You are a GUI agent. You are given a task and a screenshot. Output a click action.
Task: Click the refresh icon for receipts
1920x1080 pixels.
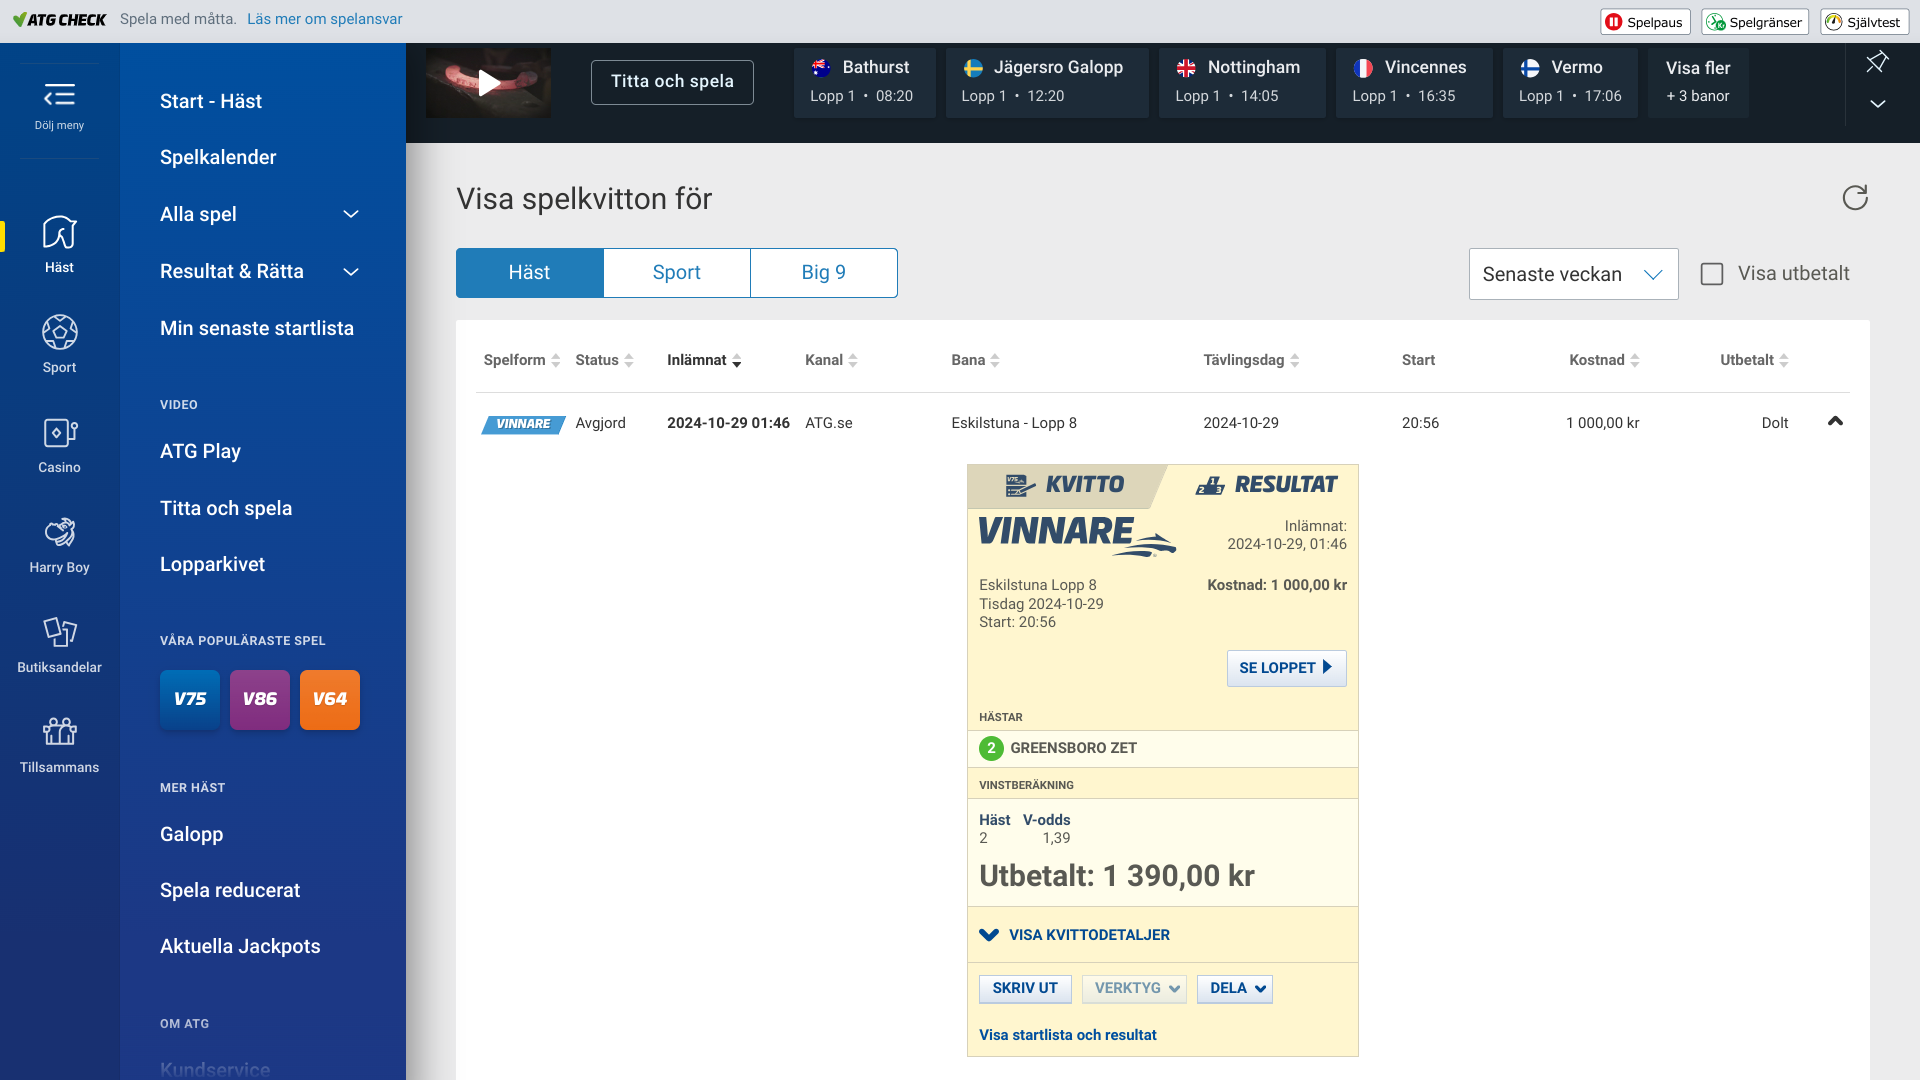pyautogui.click(x=1855, y=198)
